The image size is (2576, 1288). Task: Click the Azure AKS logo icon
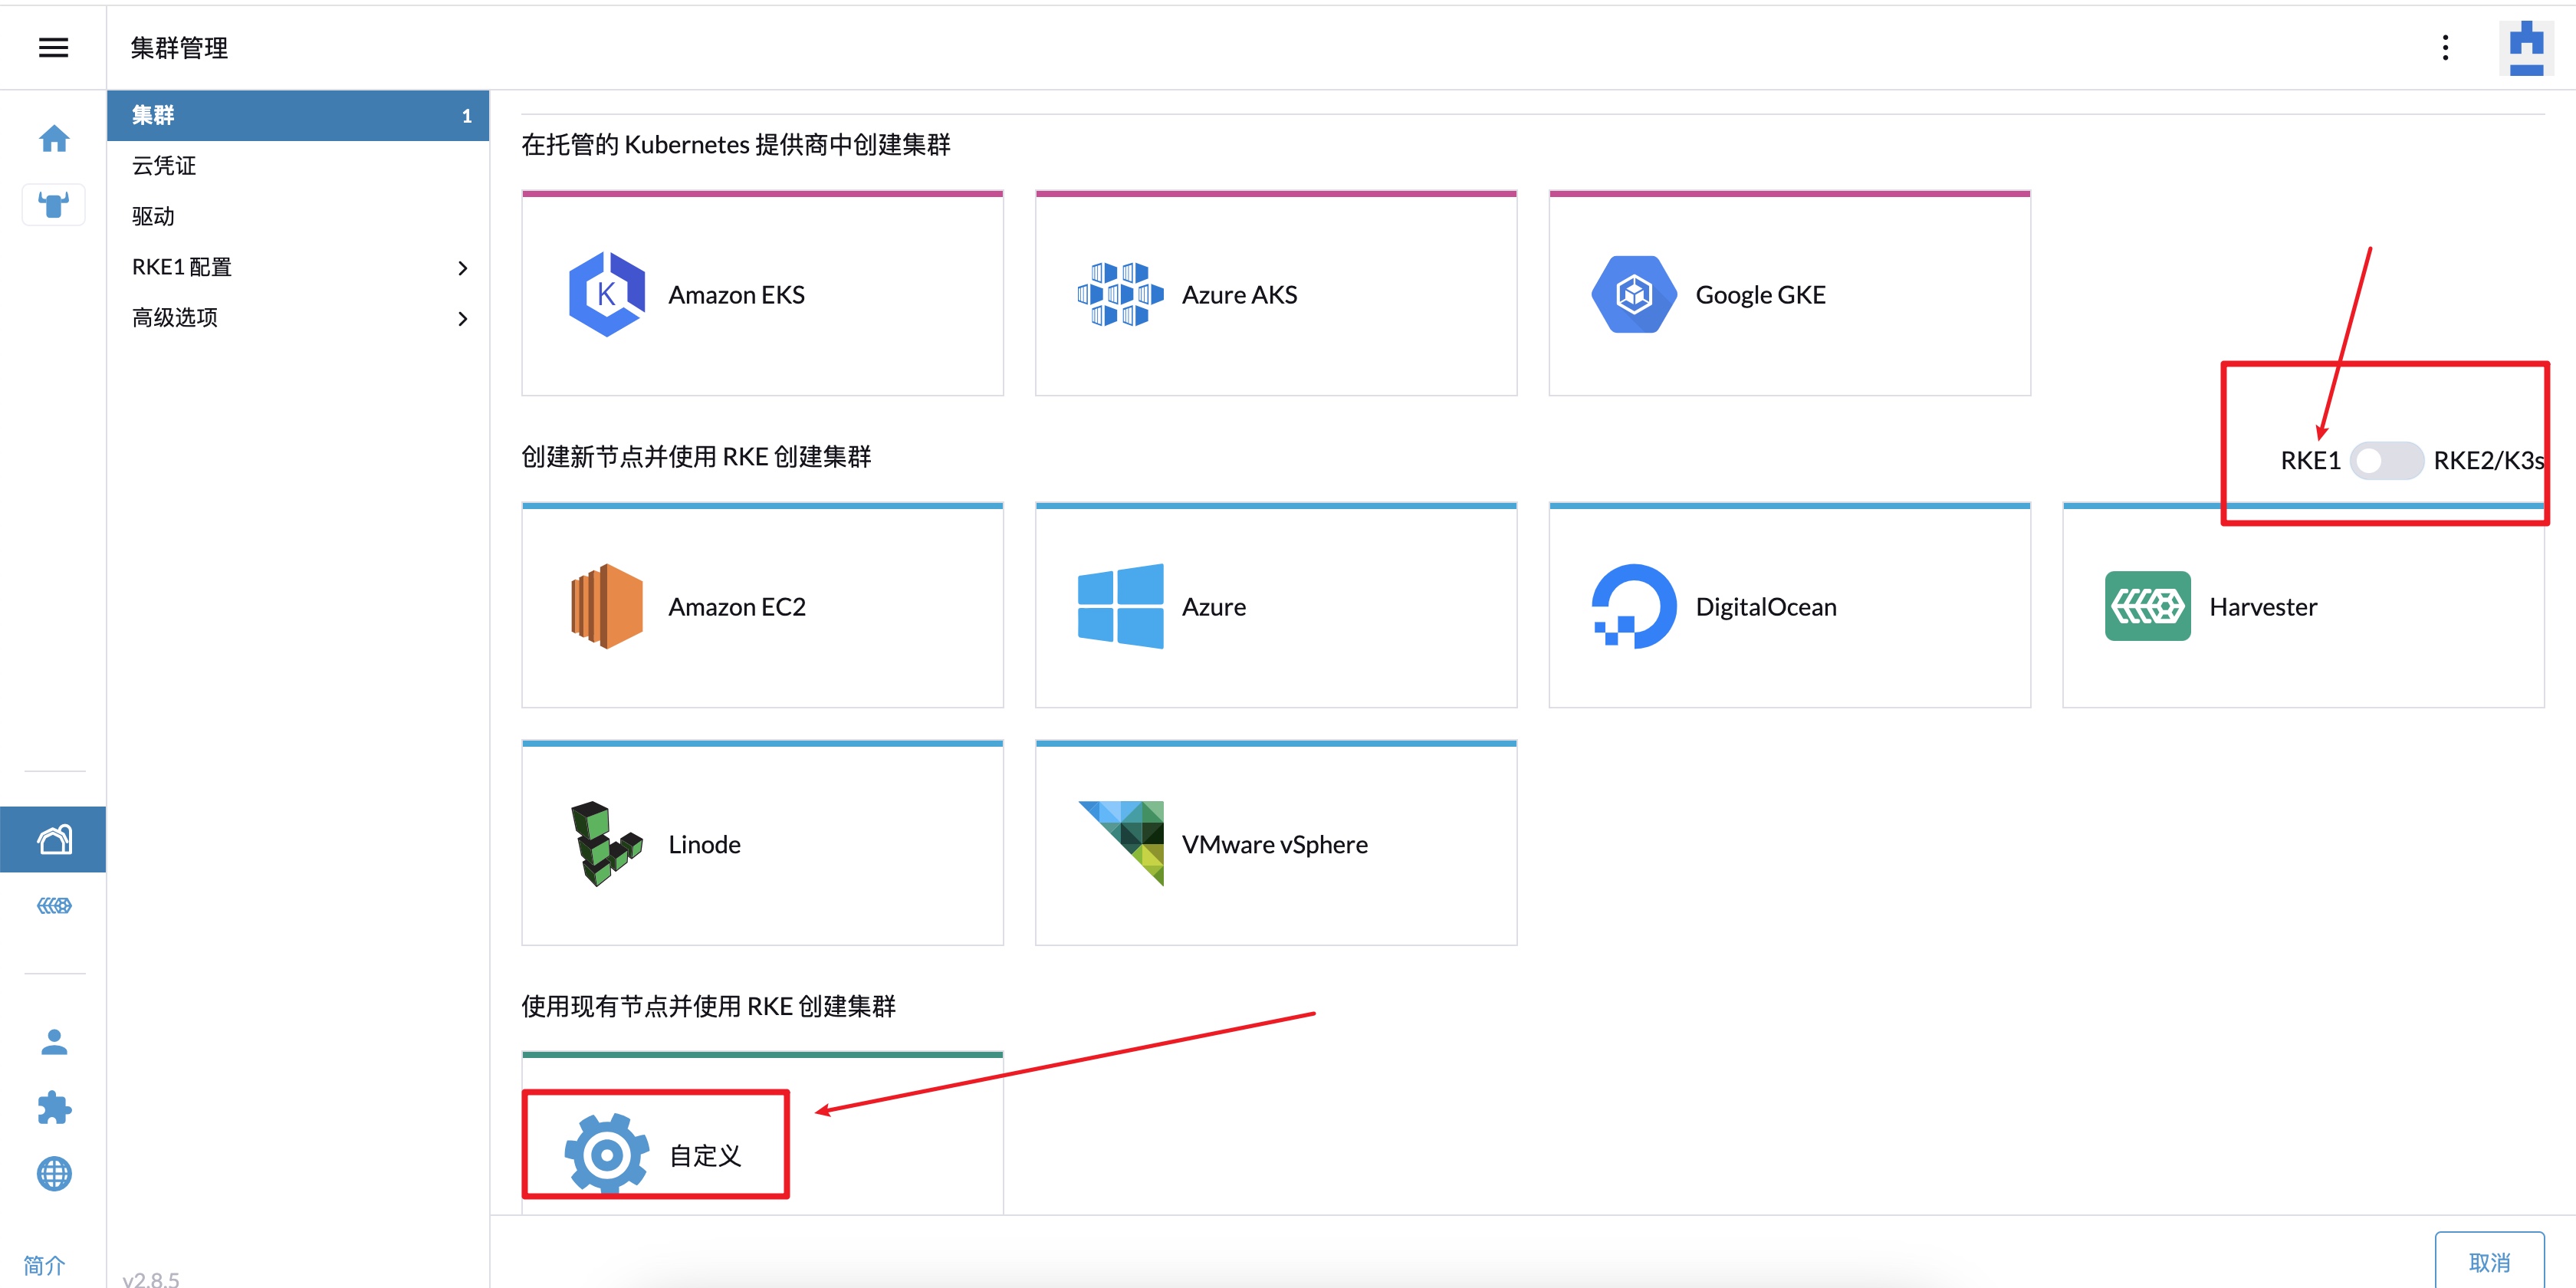coord(1120,294)
